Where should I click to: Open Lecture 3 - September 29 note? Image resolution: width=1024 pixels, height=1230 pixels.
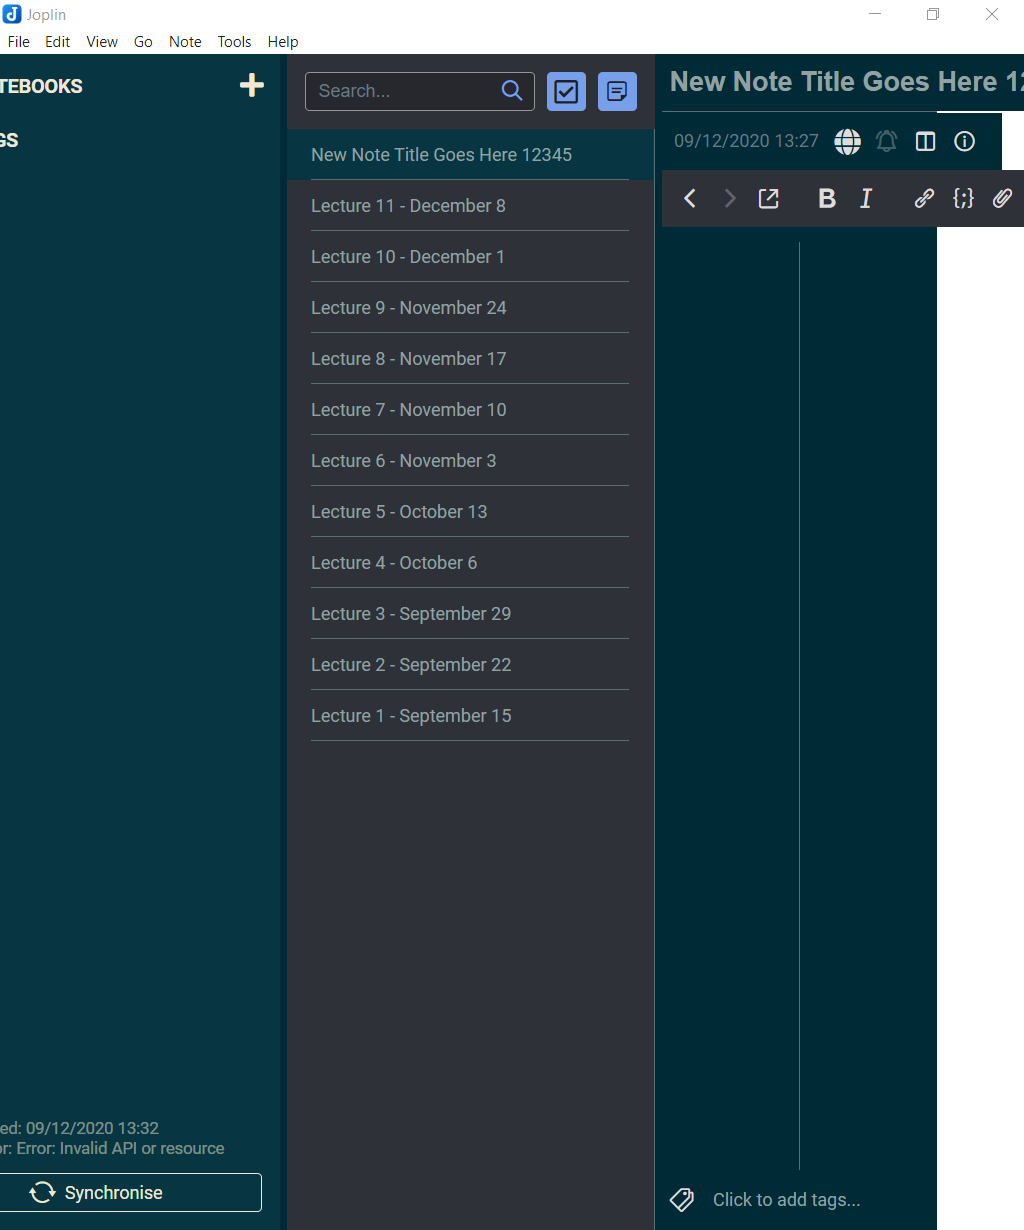click(470, 614)
